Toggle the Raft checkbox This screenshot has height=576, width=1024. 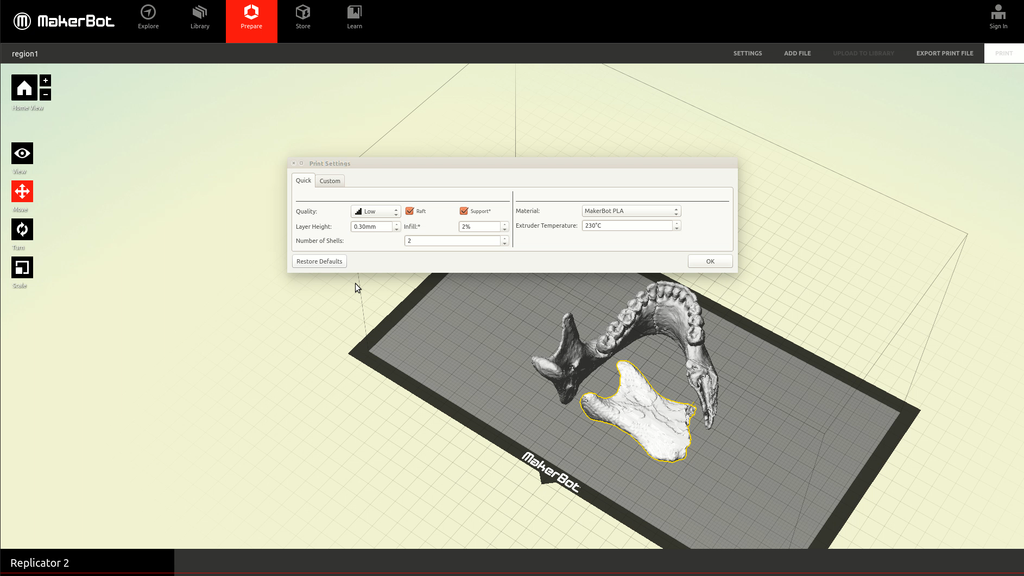tap(409, 211)
